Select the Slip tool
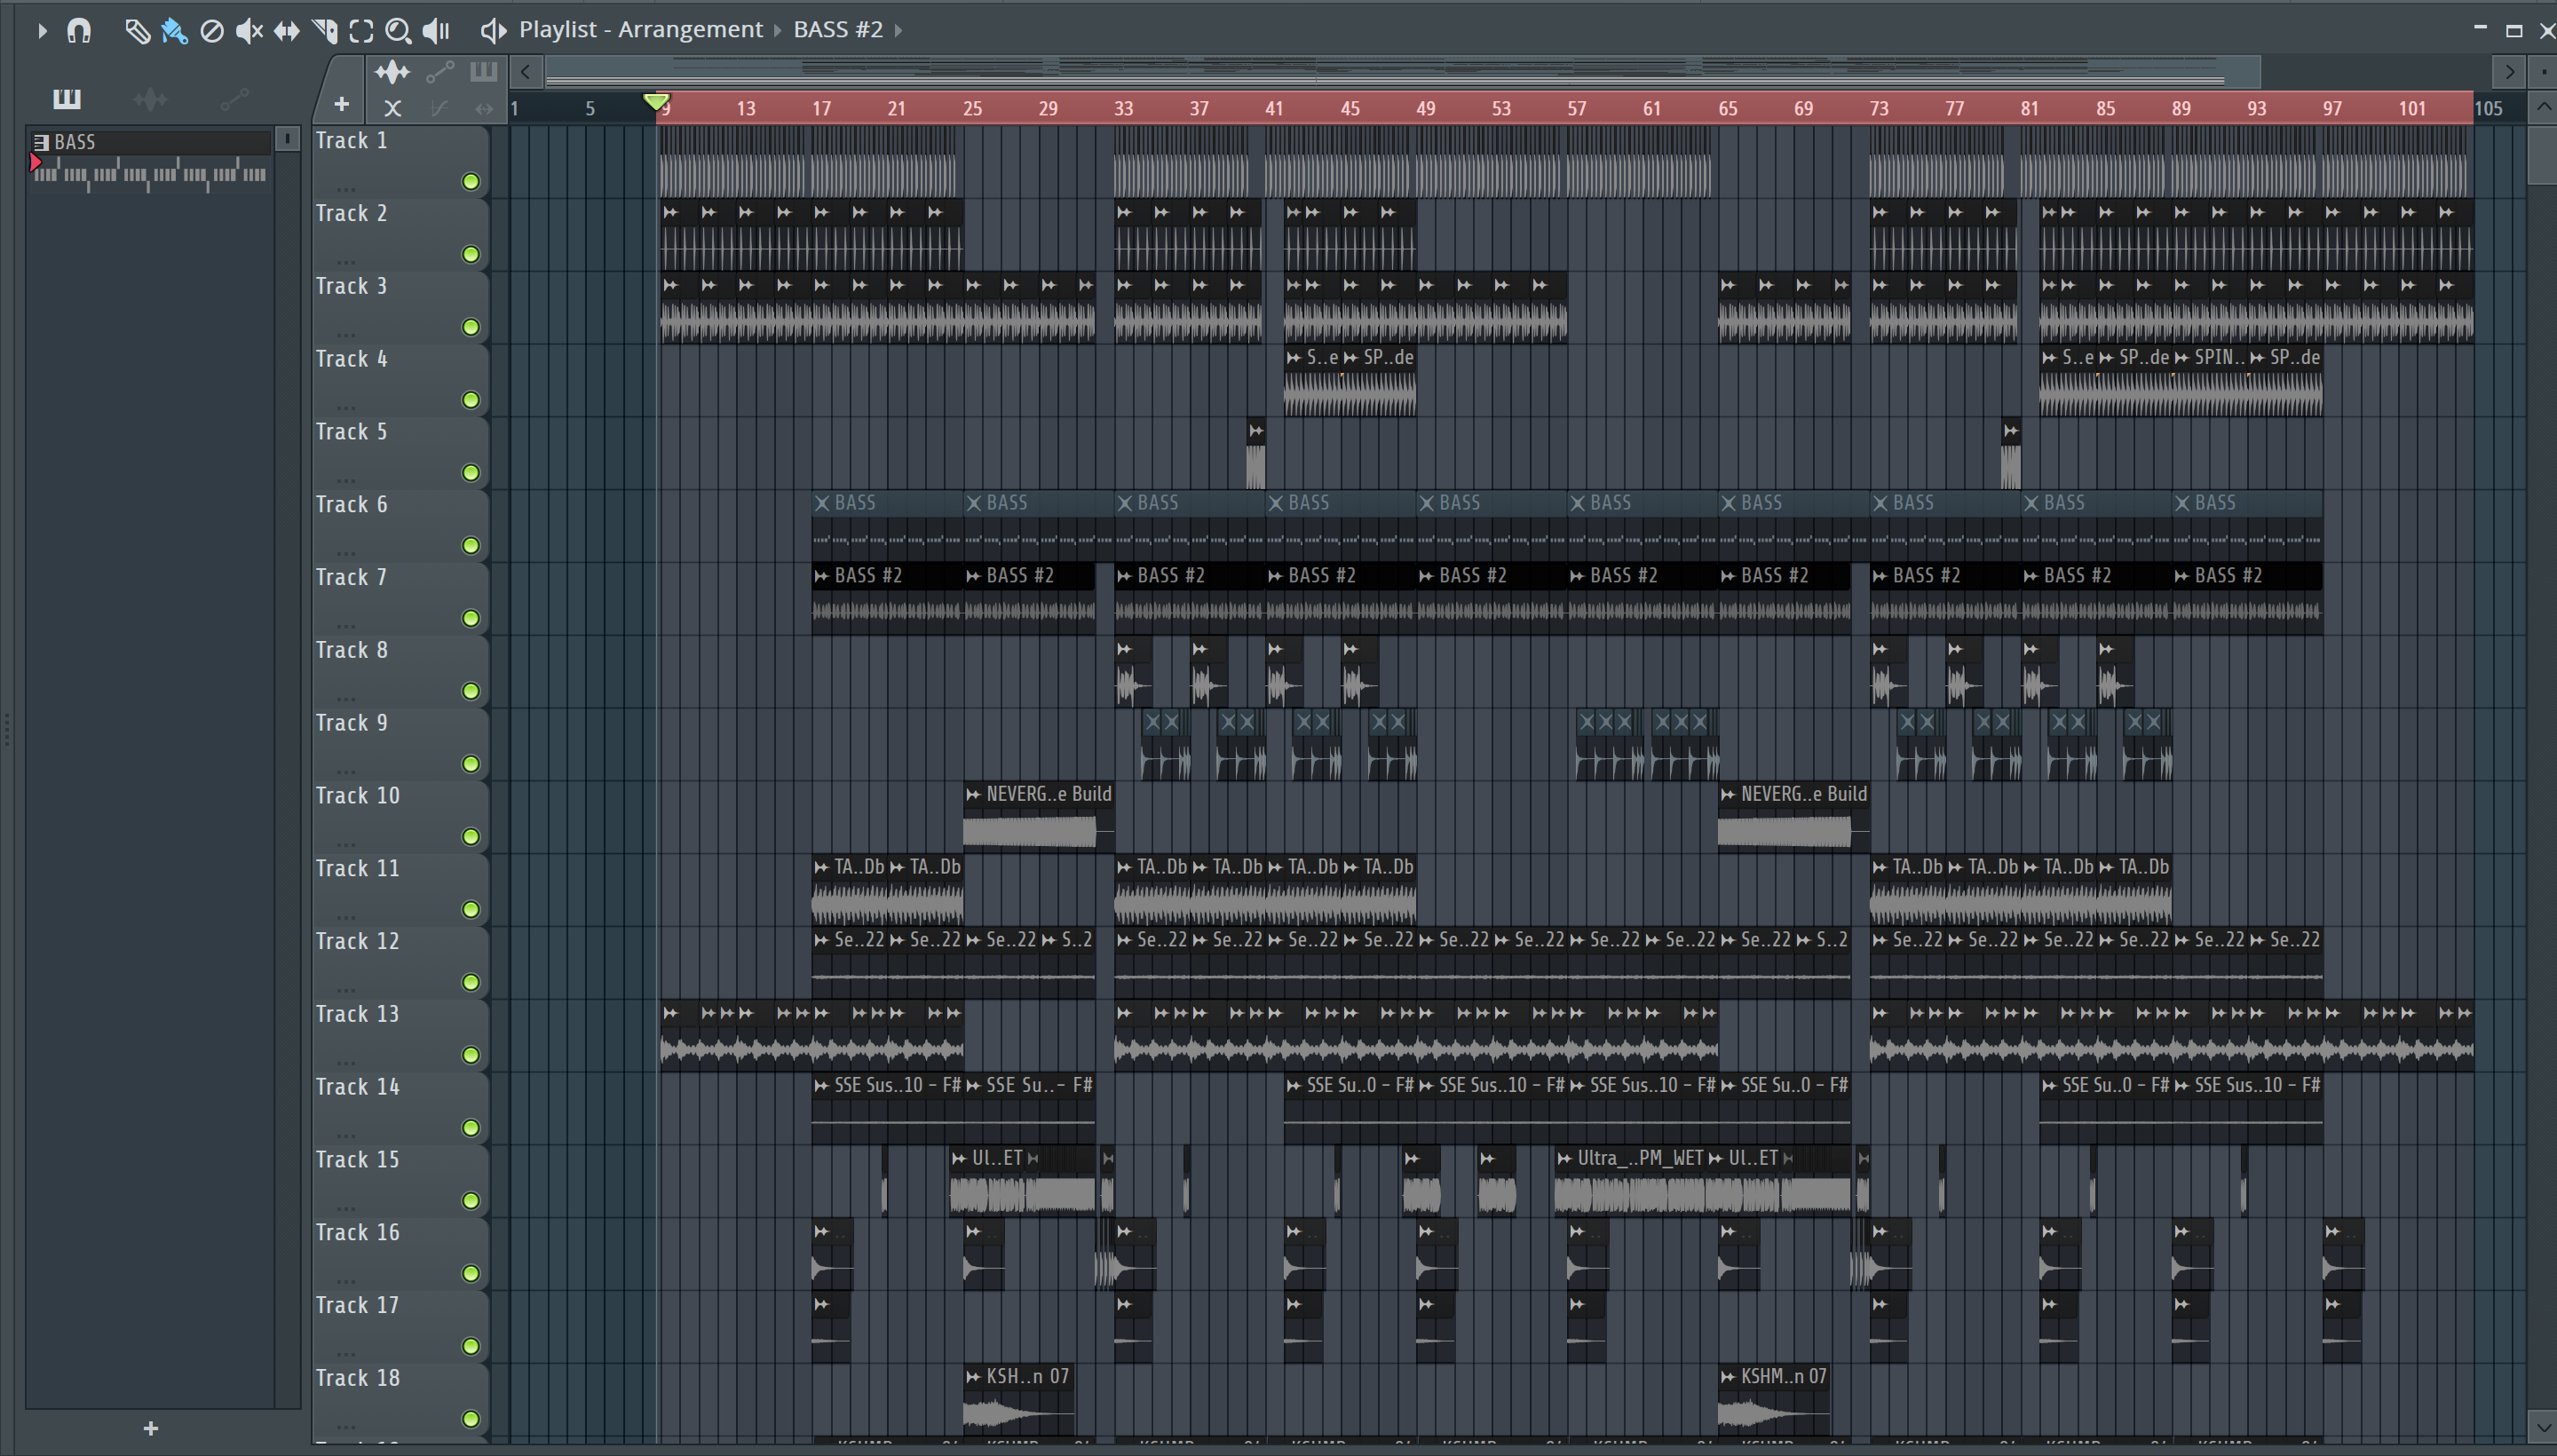This screenshot has height=1456, width=2557. [x=287, y=31]
